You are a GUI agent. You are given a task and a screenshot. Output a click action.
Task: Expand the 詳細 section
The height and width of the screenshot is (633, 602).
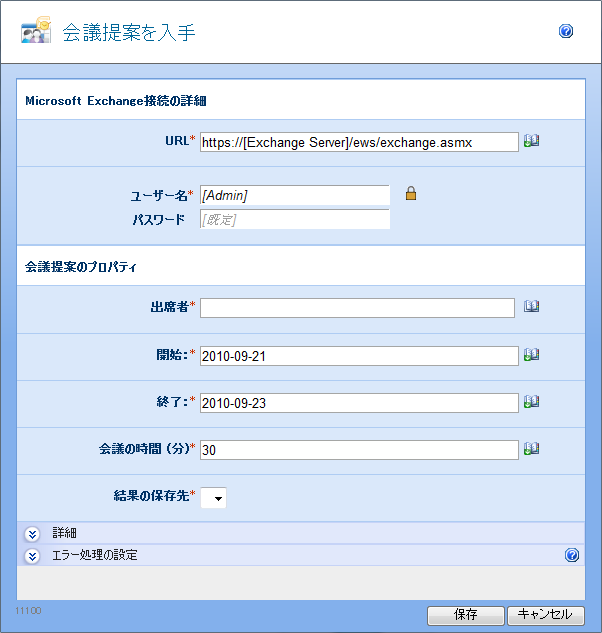[32, 533]
